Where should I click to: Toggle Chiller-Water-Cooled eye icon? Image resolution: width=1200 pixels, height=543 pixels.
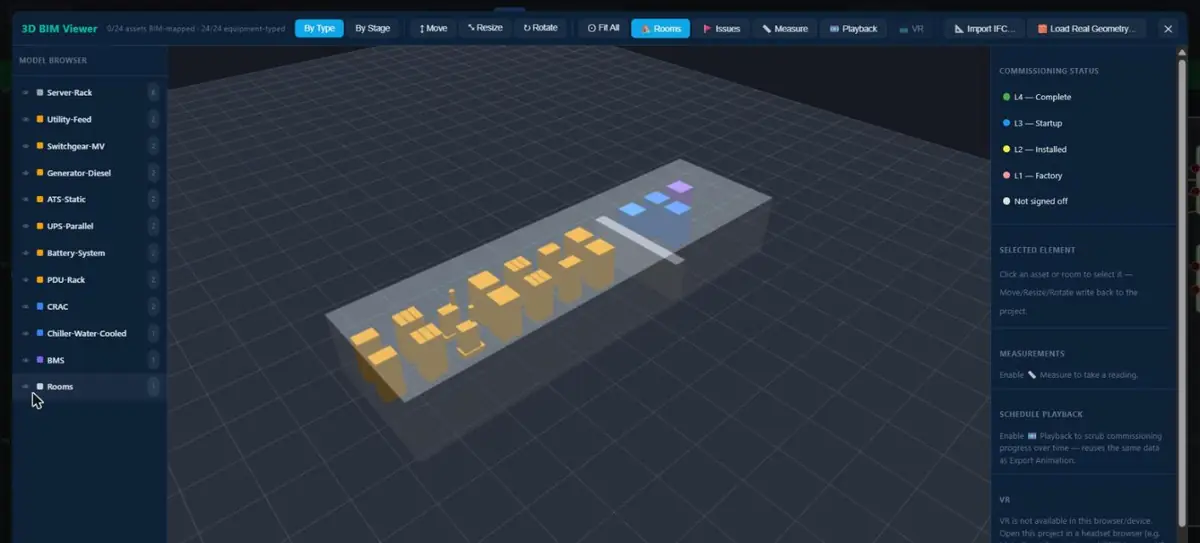click(x=26, y=333)
